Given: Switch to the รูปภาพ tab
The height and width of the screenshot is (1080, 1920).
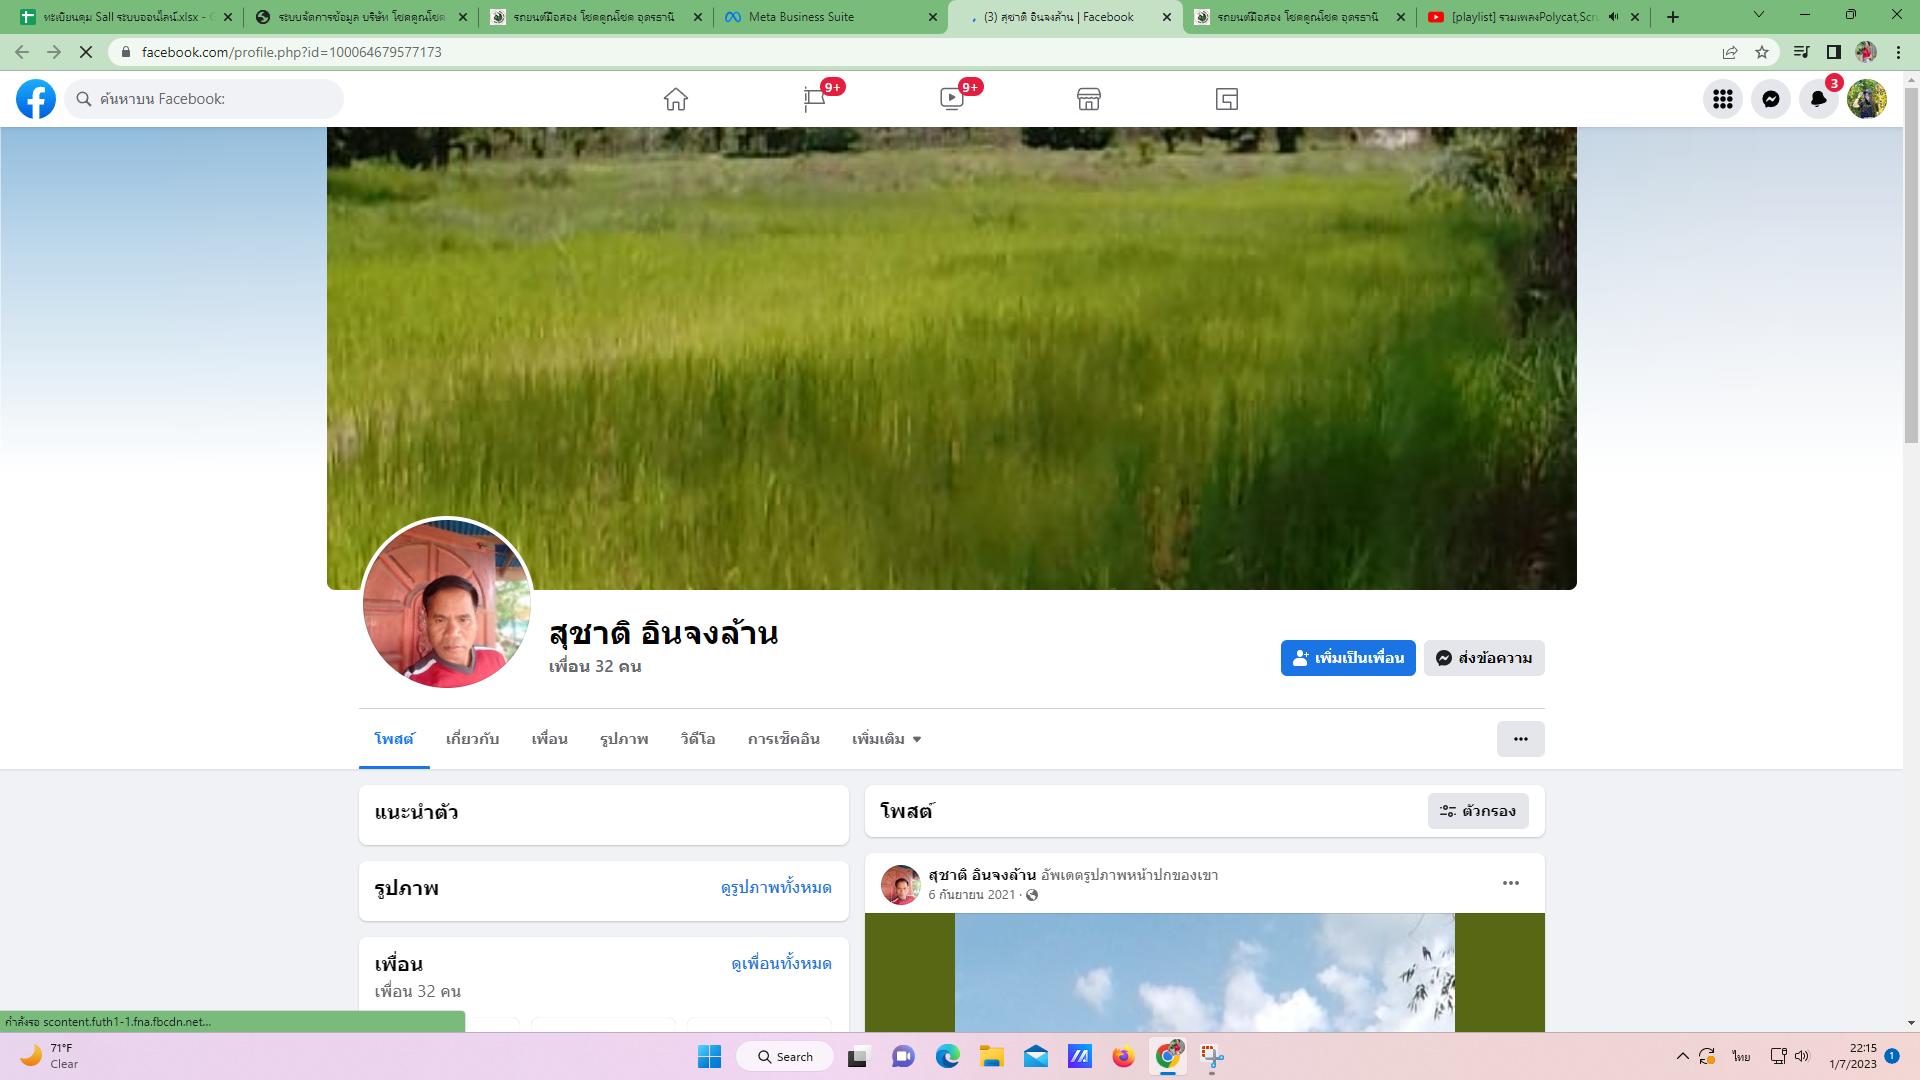Looking at the screenshot, I should tap(624, 739).
